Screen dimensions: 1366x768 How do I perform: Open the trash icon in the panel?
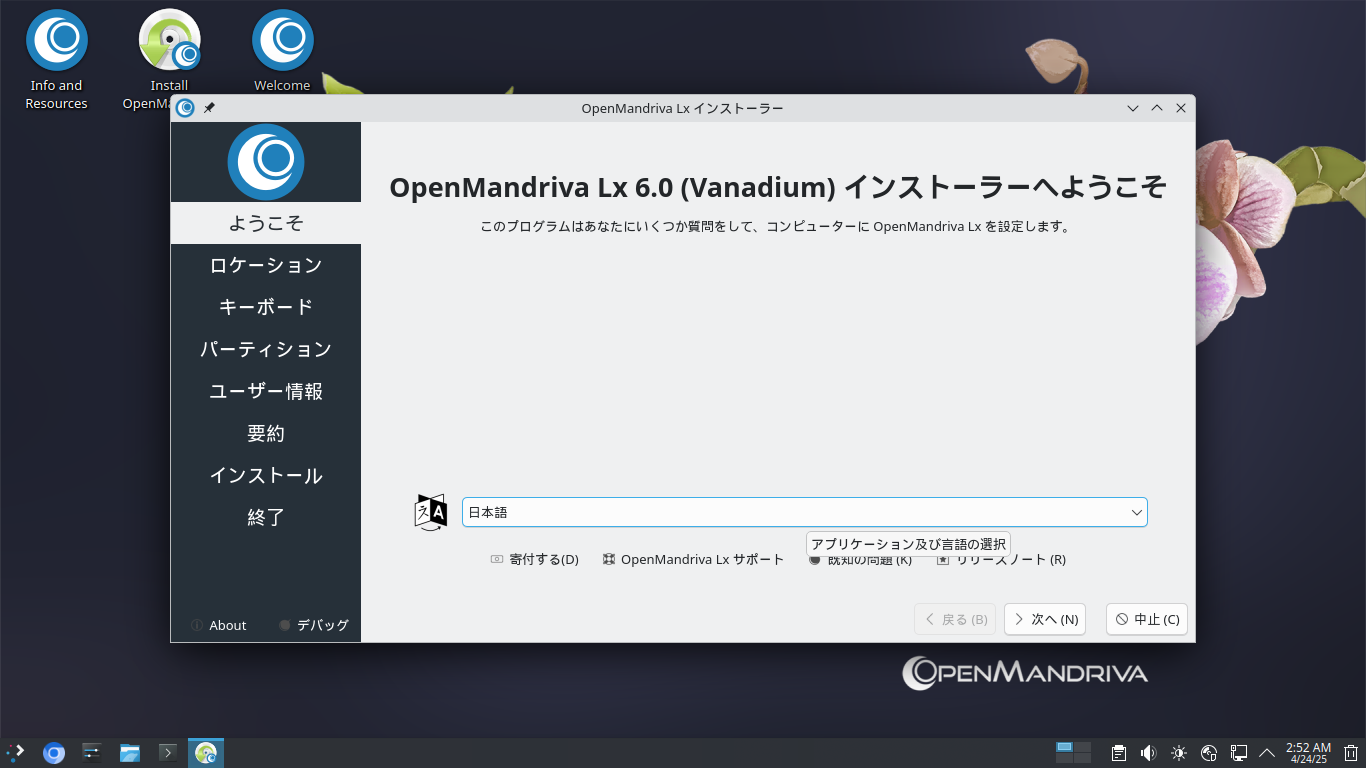pyautogui.click(x=1351, y=753)
